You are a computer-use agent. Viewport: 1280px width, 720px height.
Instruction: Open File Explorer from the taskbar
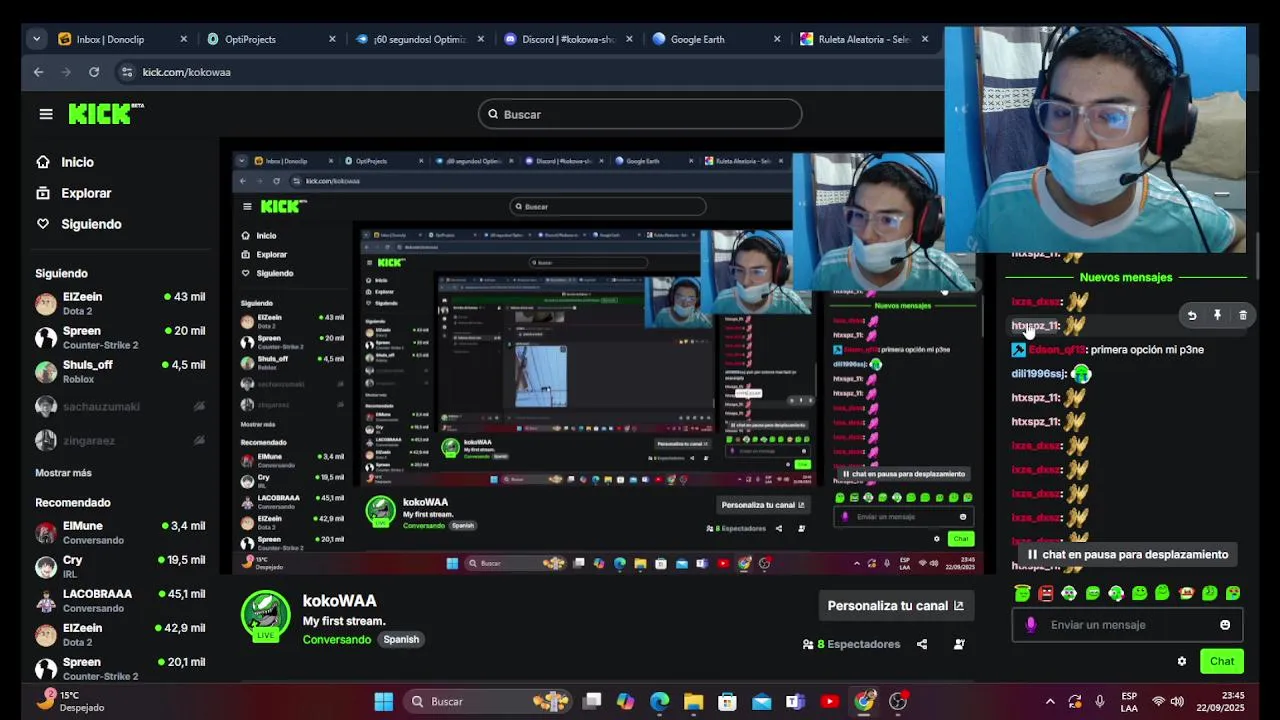(x=693, y=701)
